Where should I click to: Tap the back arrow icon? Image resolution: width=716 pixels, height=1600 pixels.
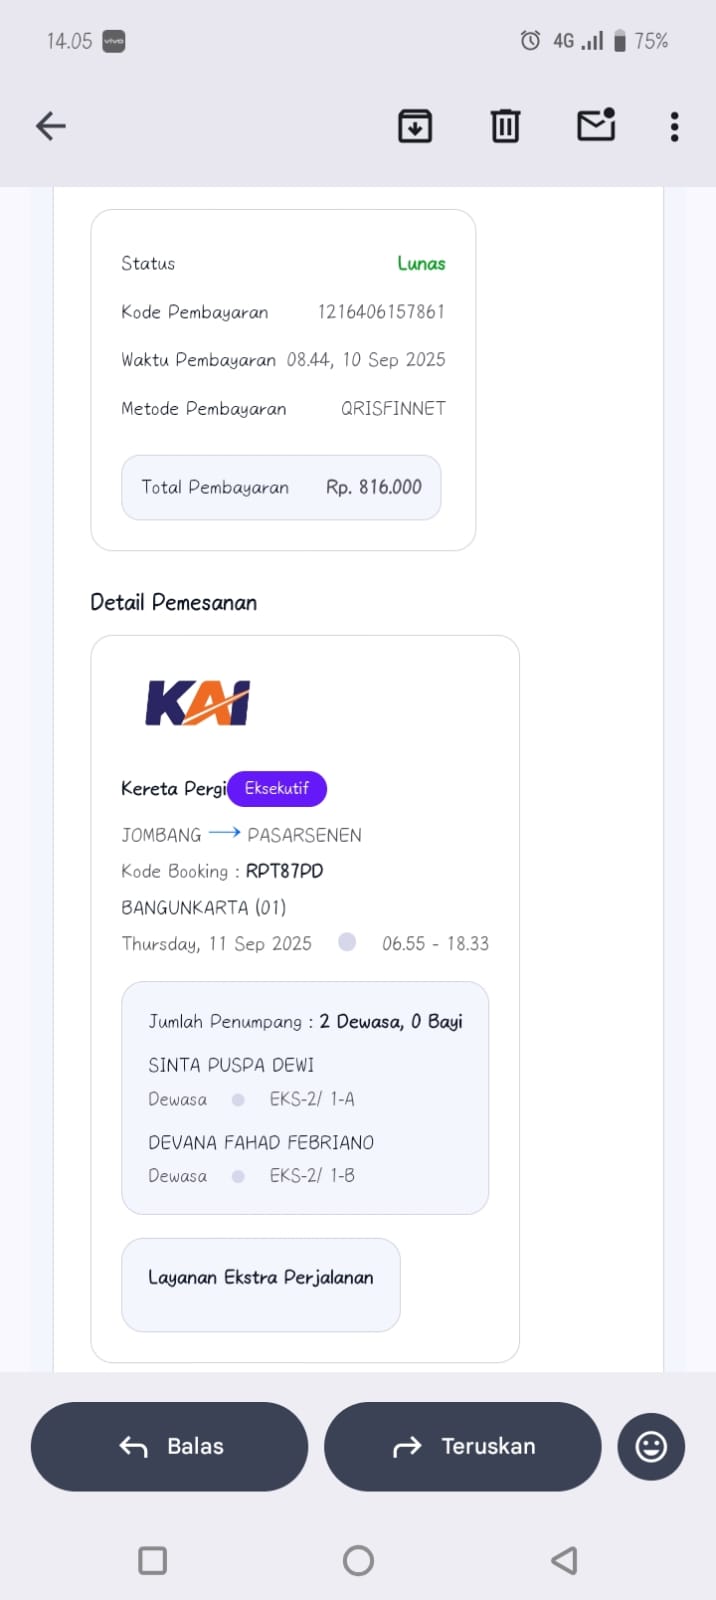(51, 126)
